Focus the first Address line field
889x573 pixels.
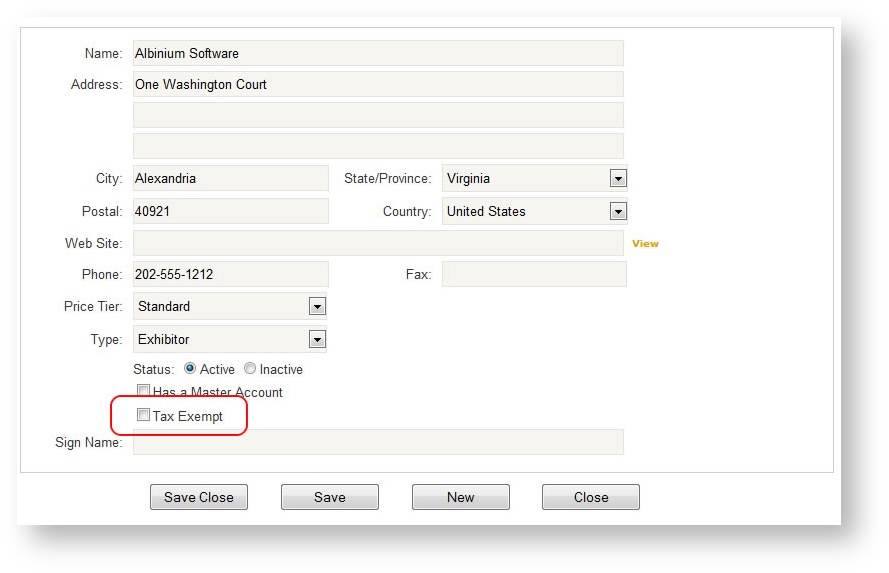pos(378,85)
